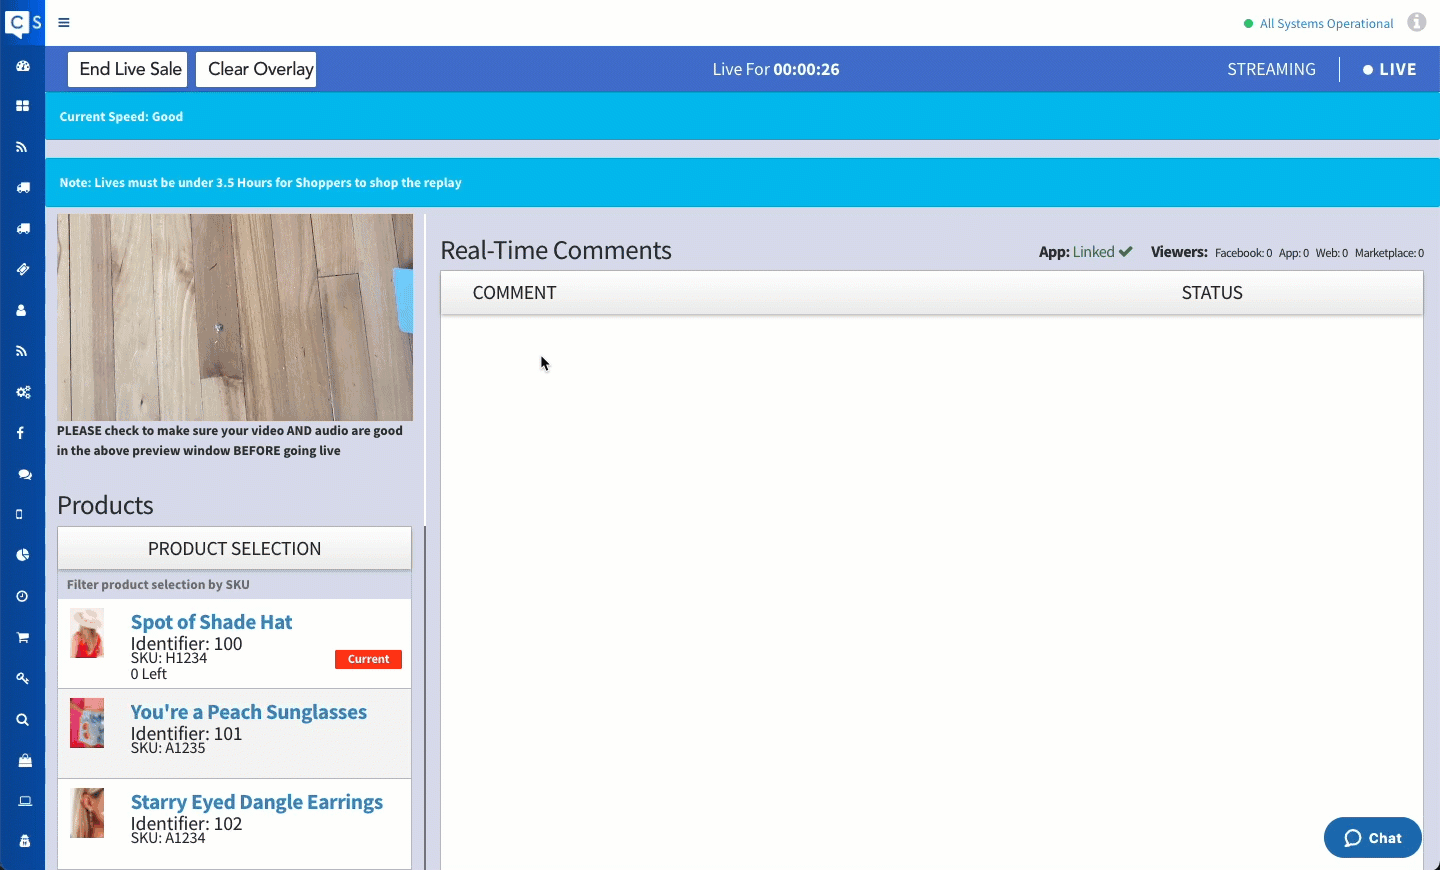Click the grid tiles icon in sidebar
The height and width of the screenshot is (870, 1440).
pos(22,106)
